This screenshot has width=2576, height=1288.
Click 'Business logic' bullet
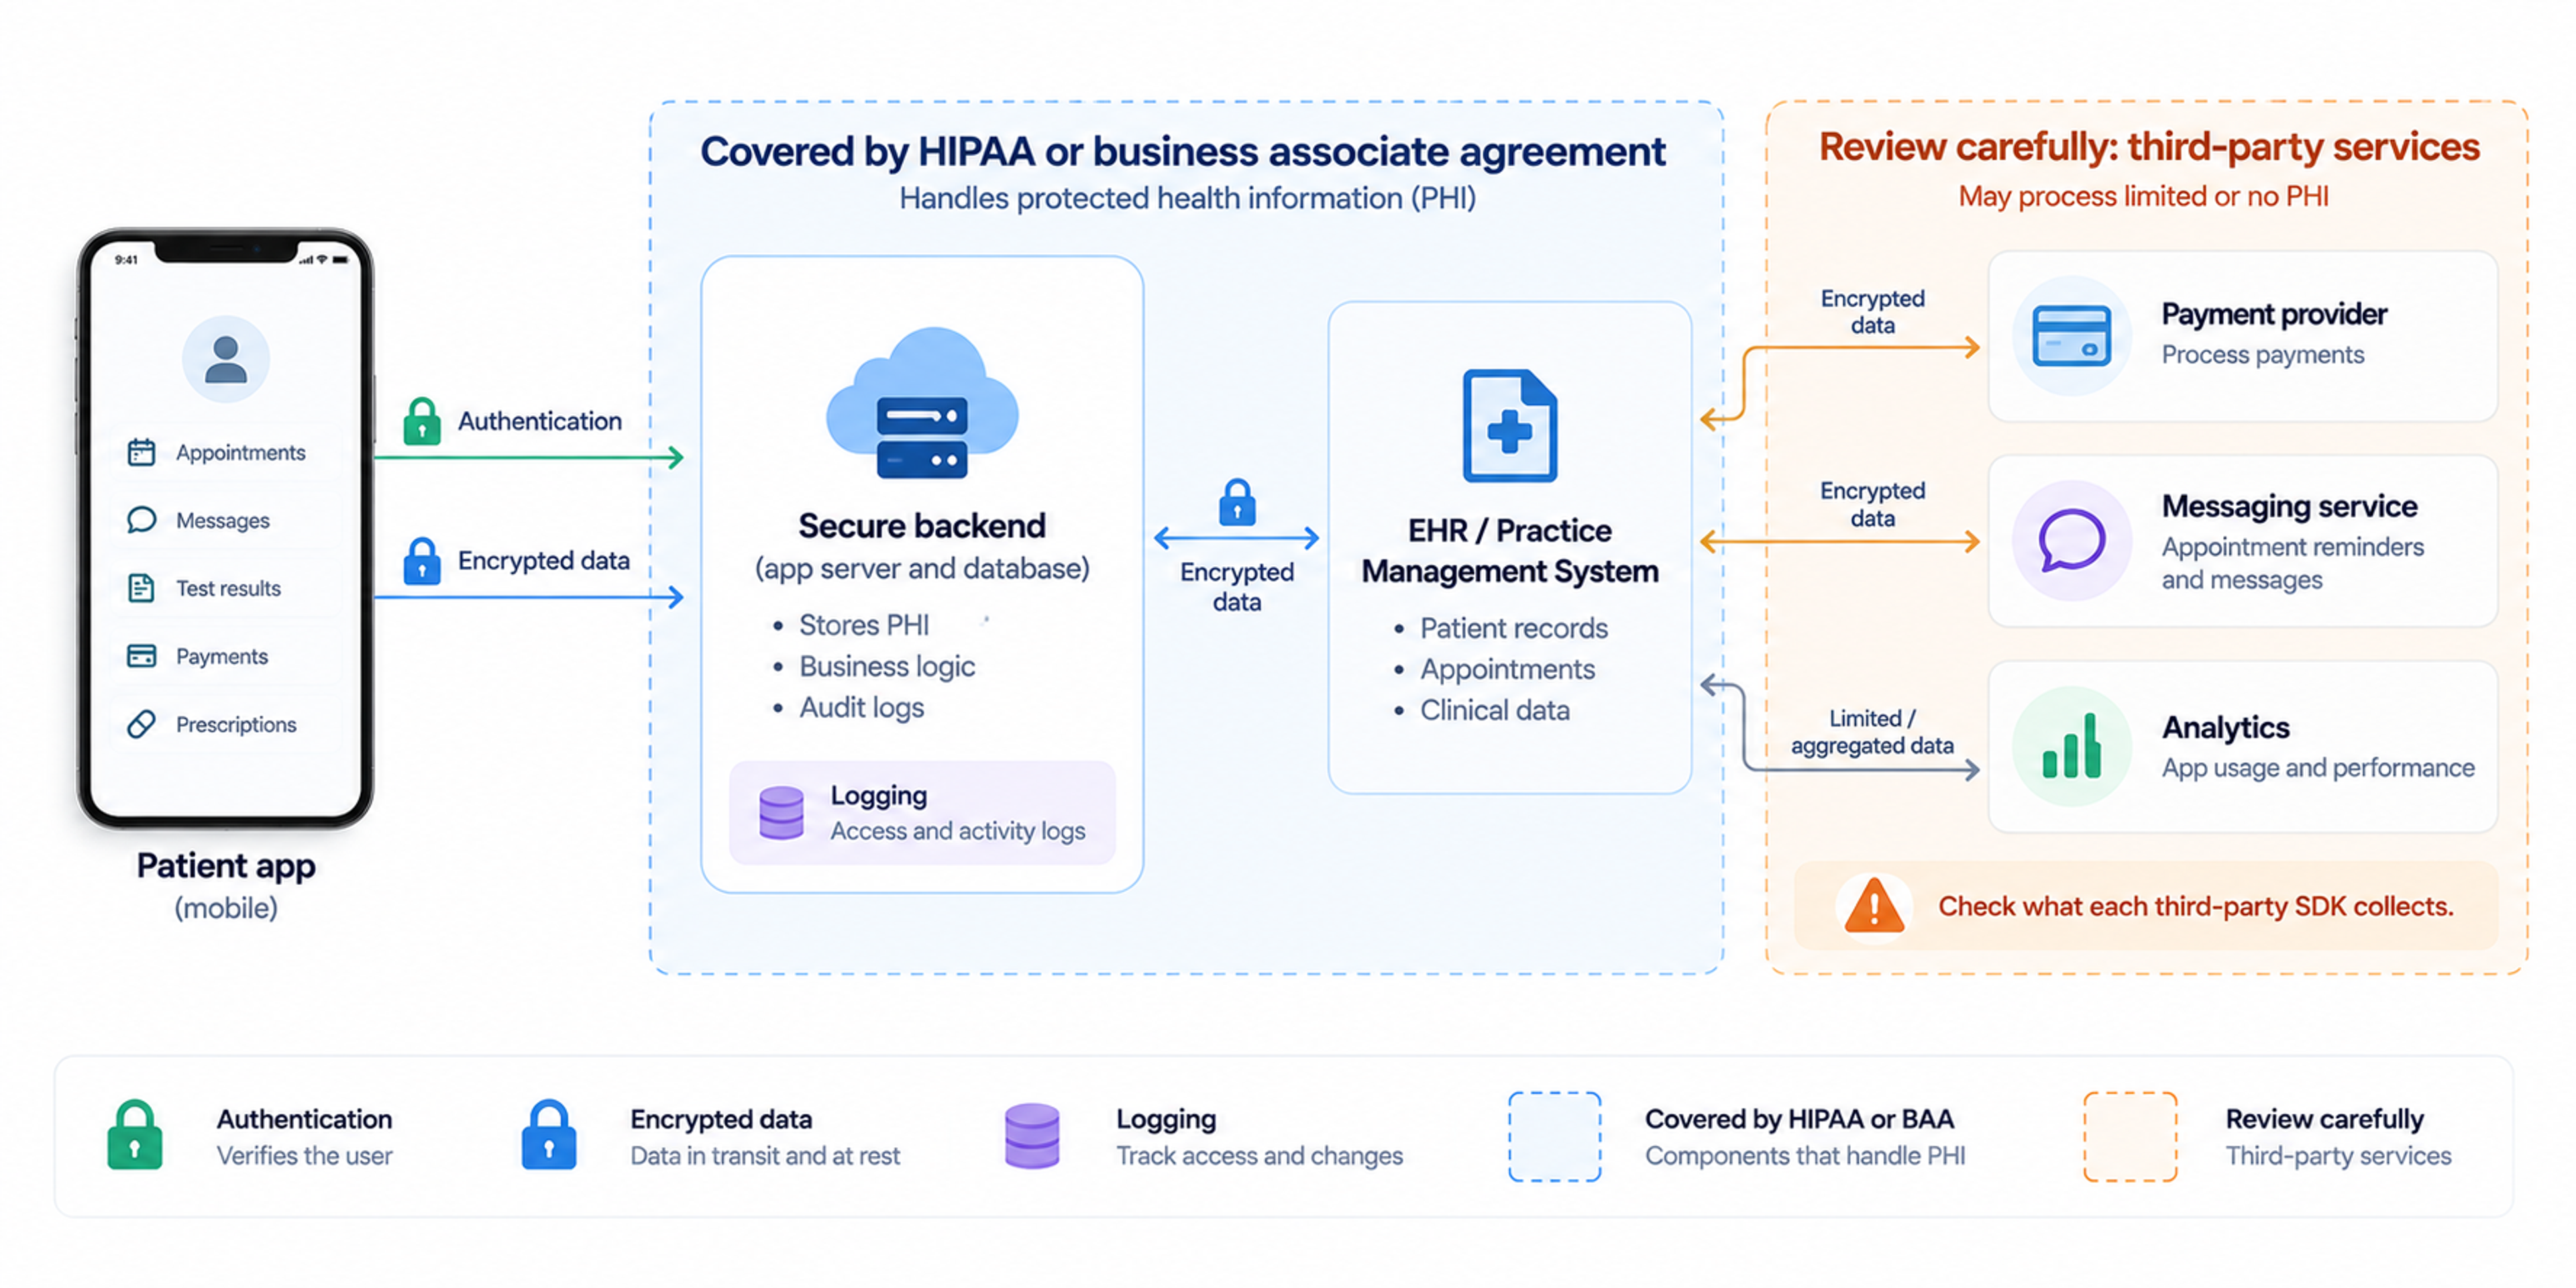pyautogui.click(x=887, y=666)
